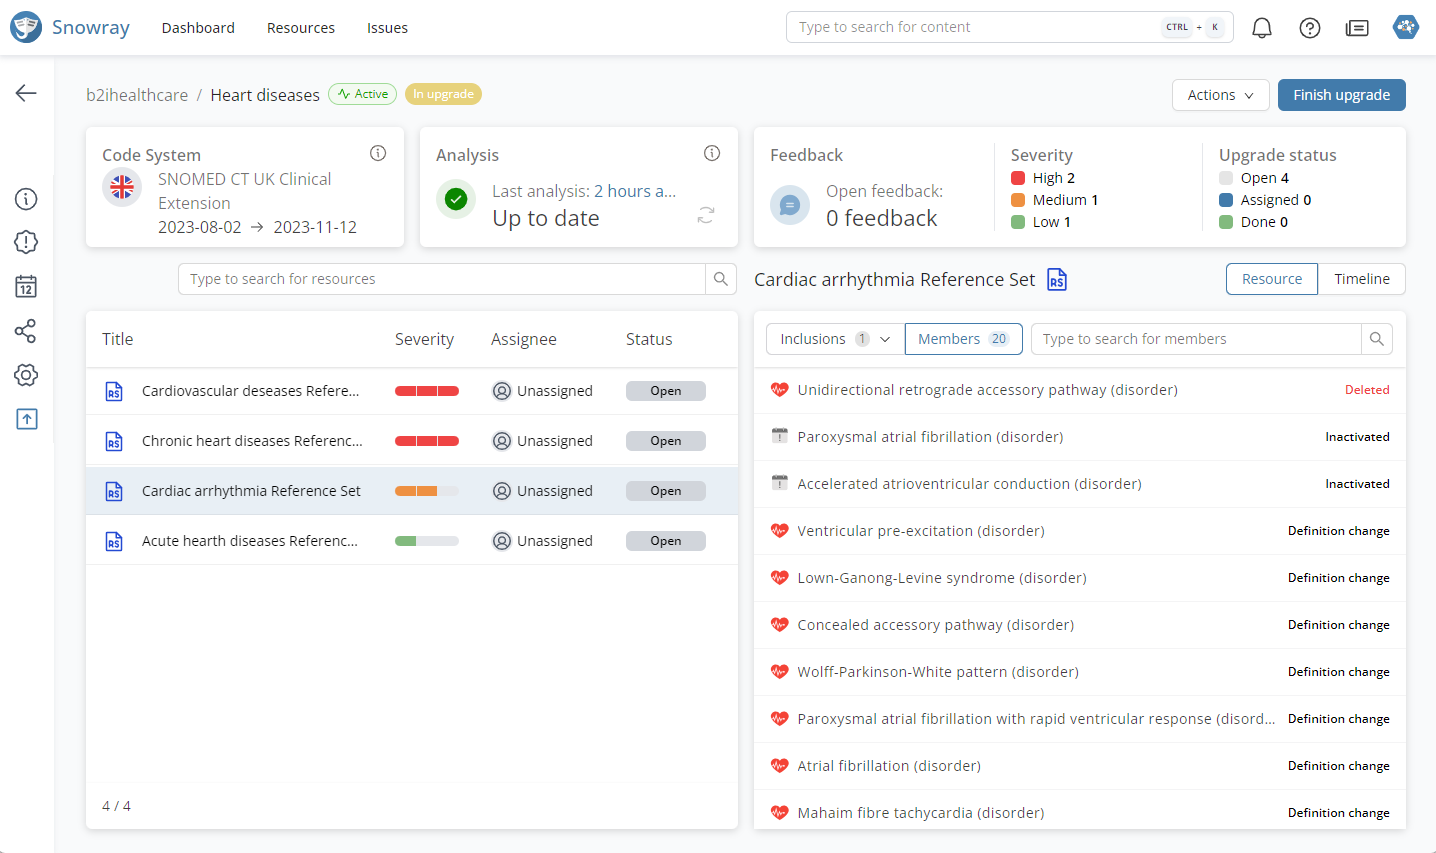
Task: Click the share icon in sidebar
Action: tap(26, 331)
